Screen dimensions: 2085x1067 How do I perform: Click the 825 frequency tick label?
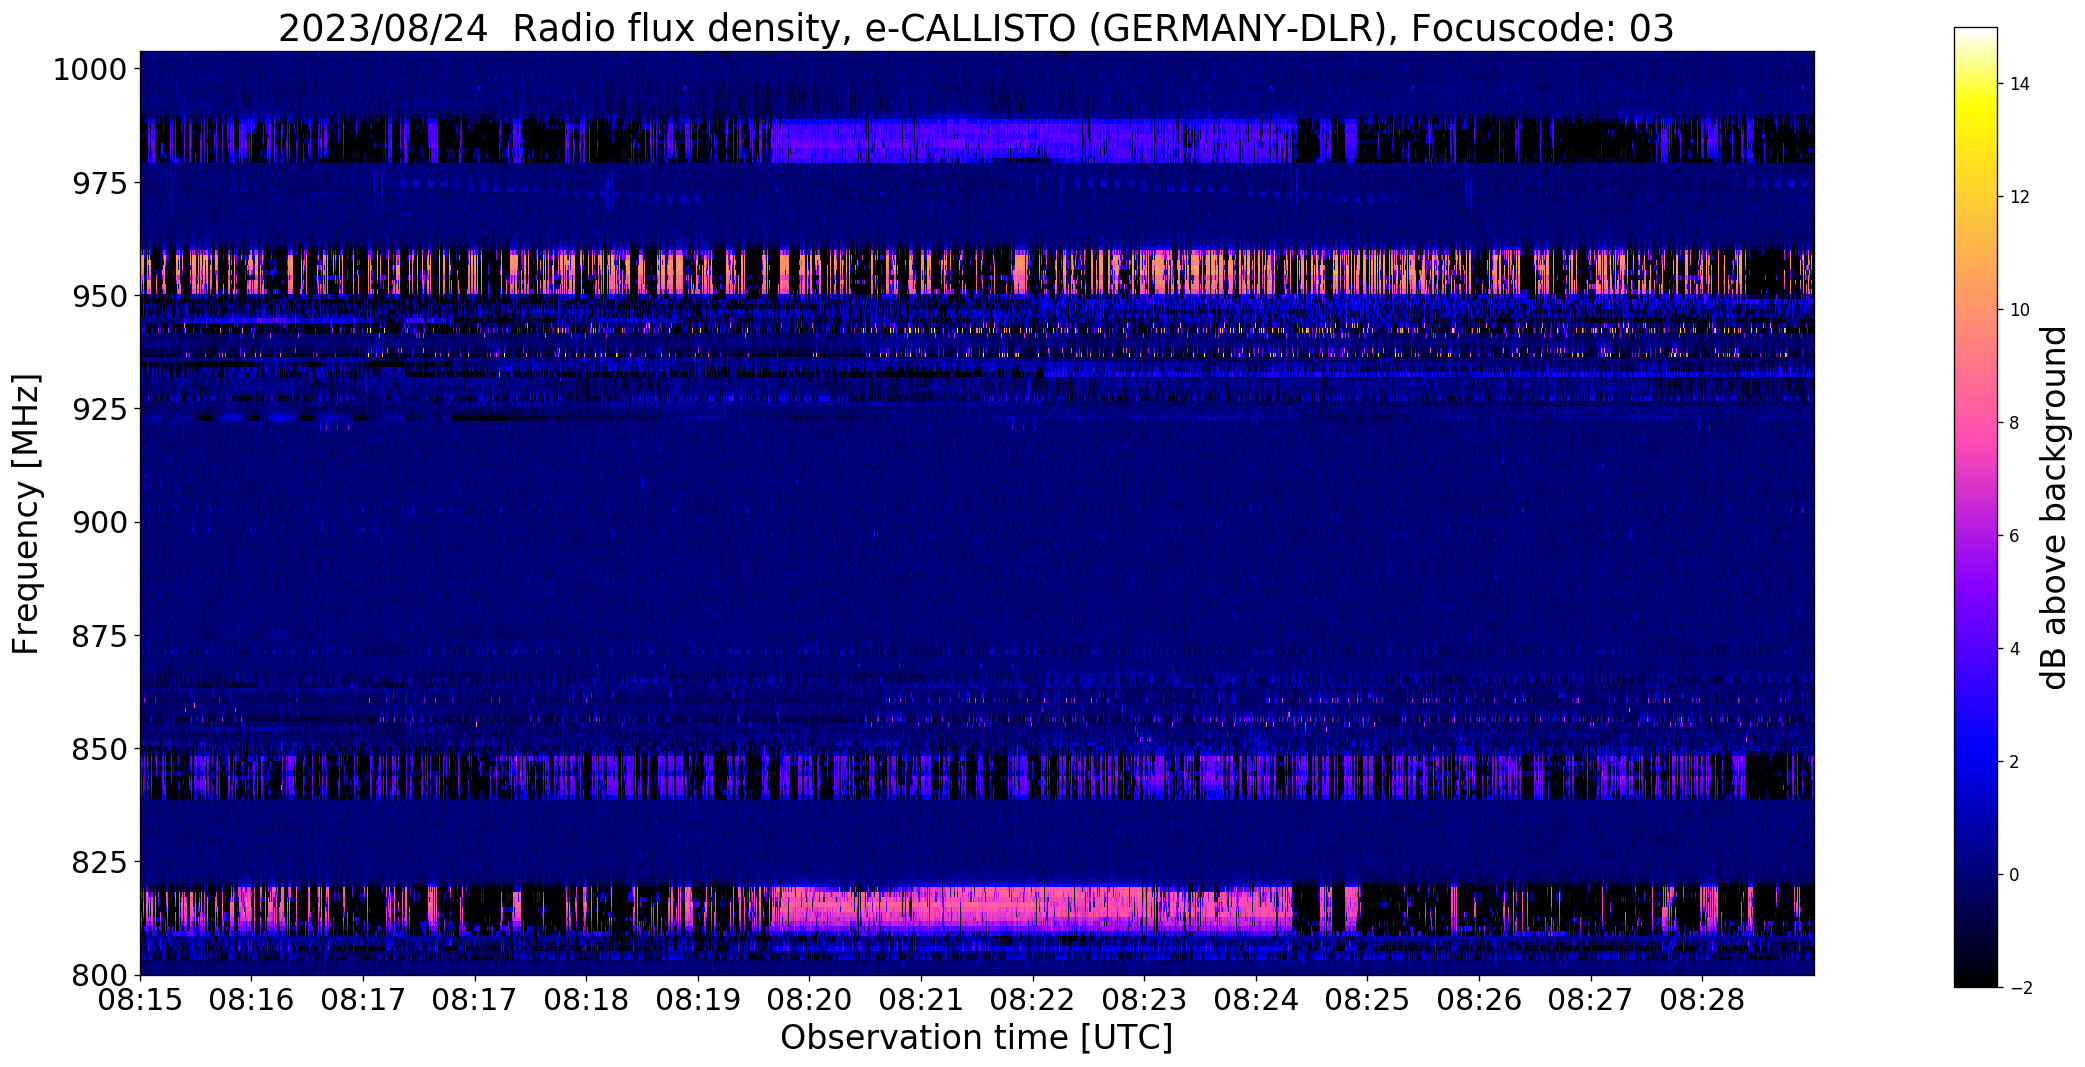click(99, 862)
